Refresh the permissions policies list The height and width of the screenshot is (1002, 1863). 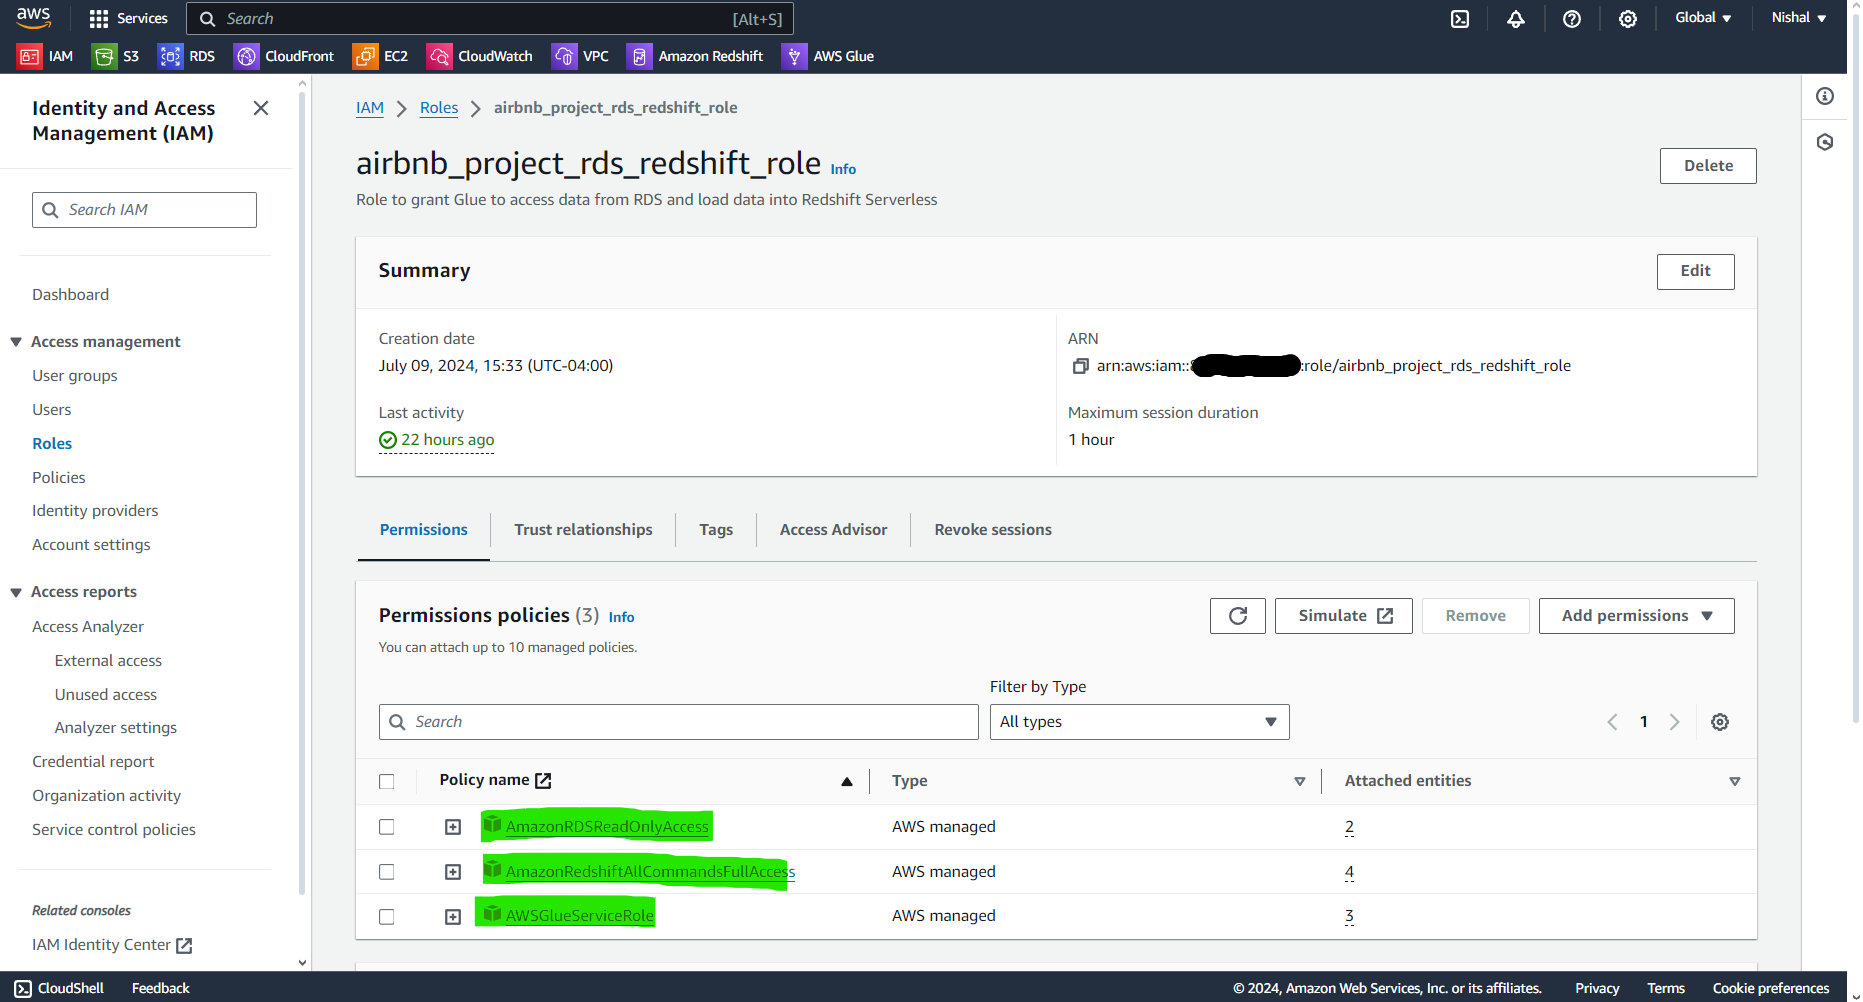[x=1238, y=616]
